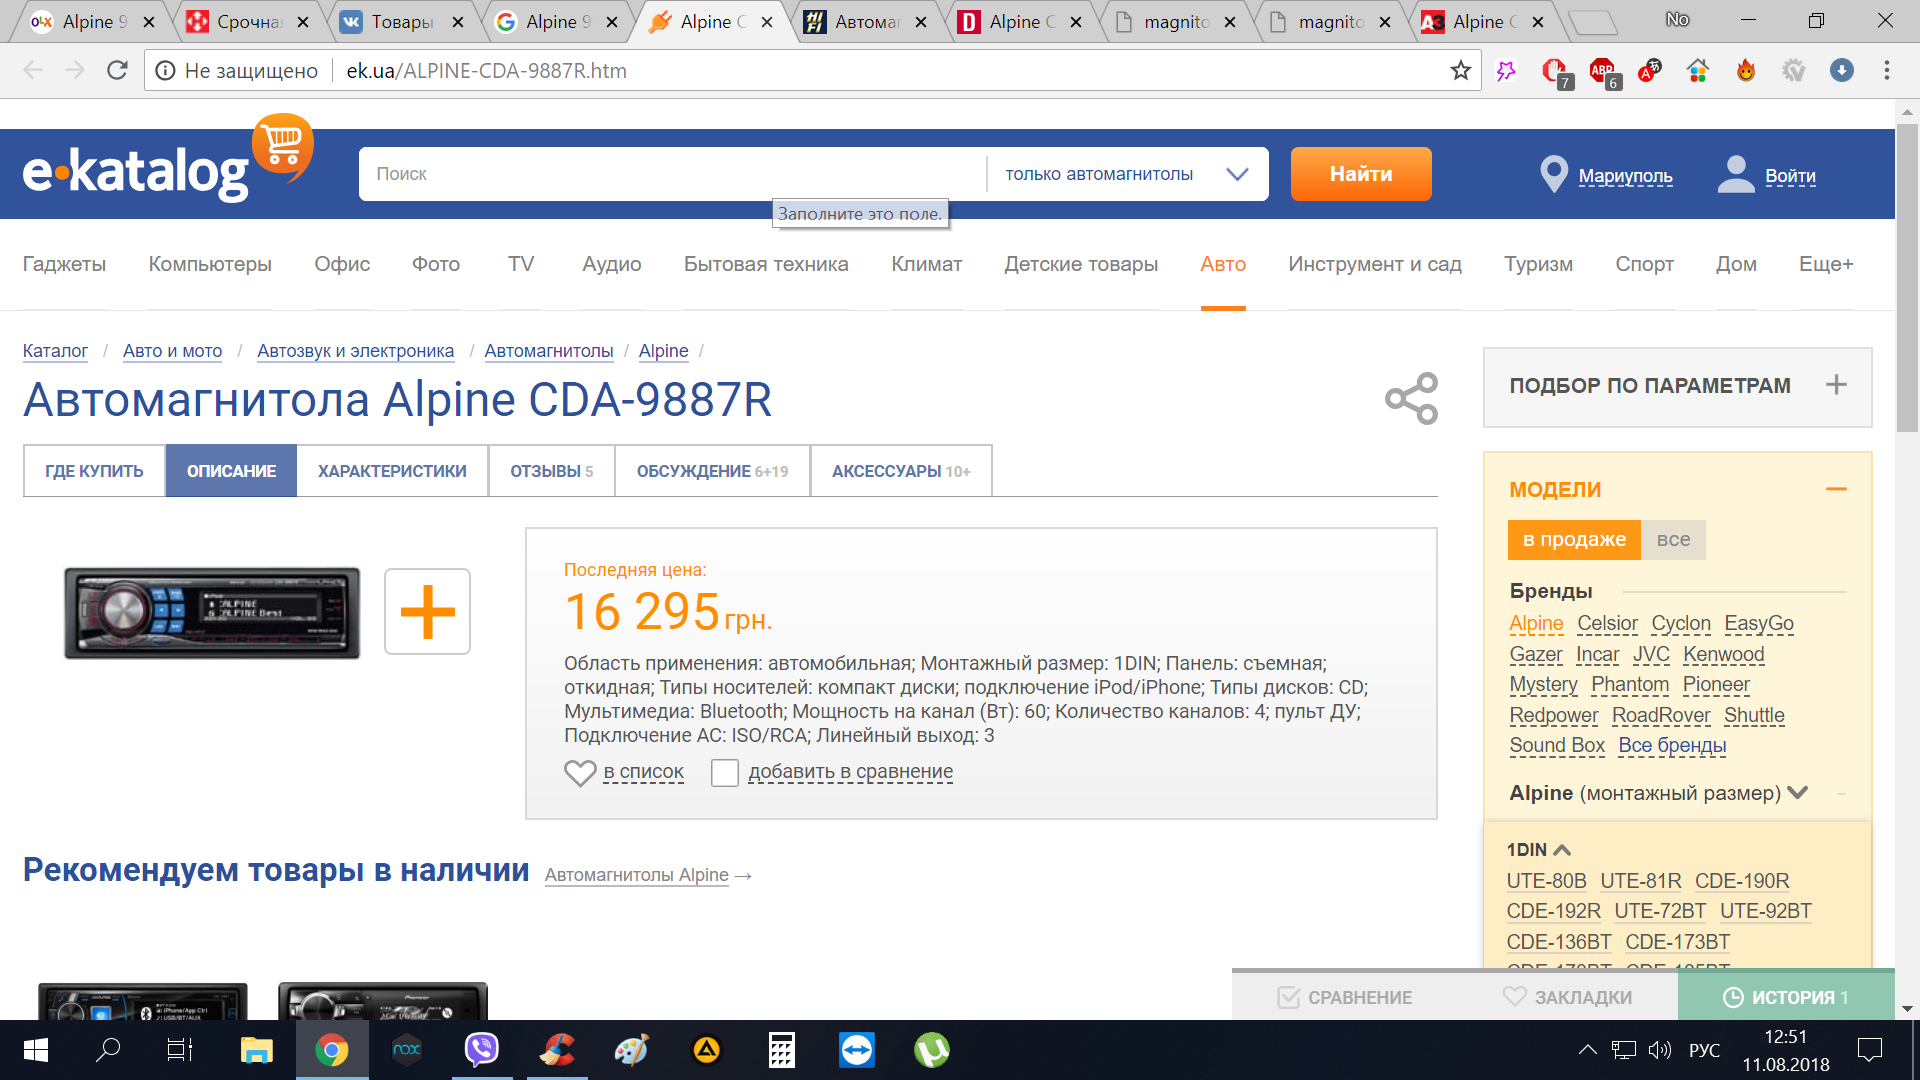Open the Kenwood brand link

[1723, 655]
